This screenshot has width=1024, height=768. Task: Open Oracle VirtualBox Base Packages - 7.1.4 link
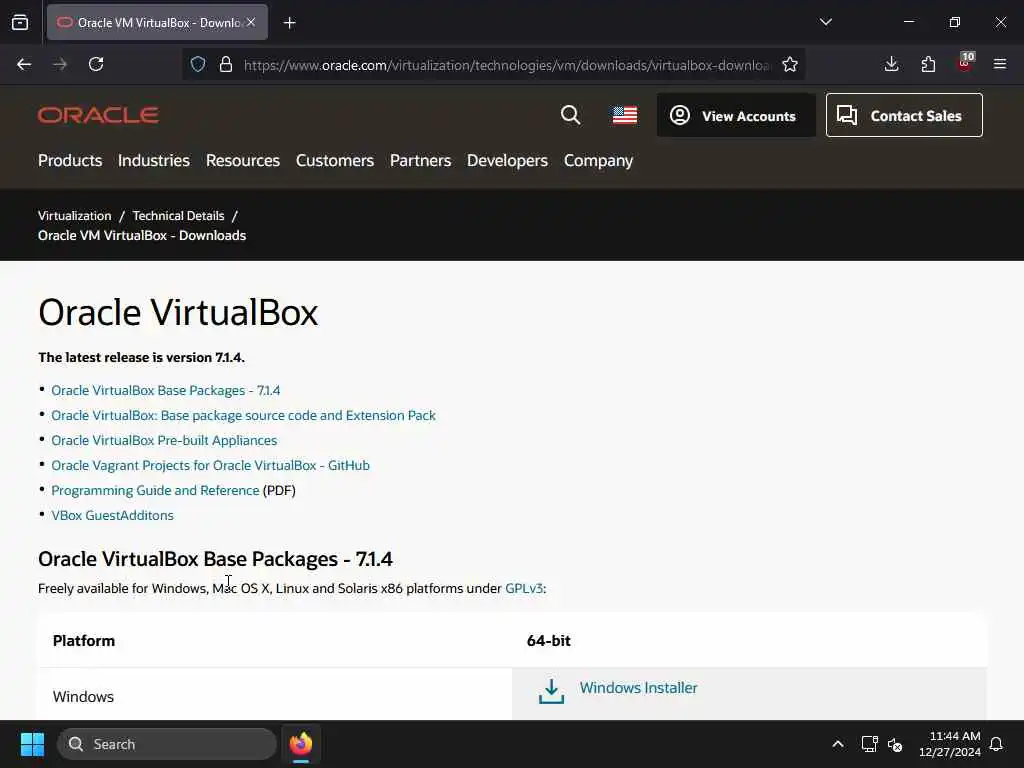pos(166,391)
